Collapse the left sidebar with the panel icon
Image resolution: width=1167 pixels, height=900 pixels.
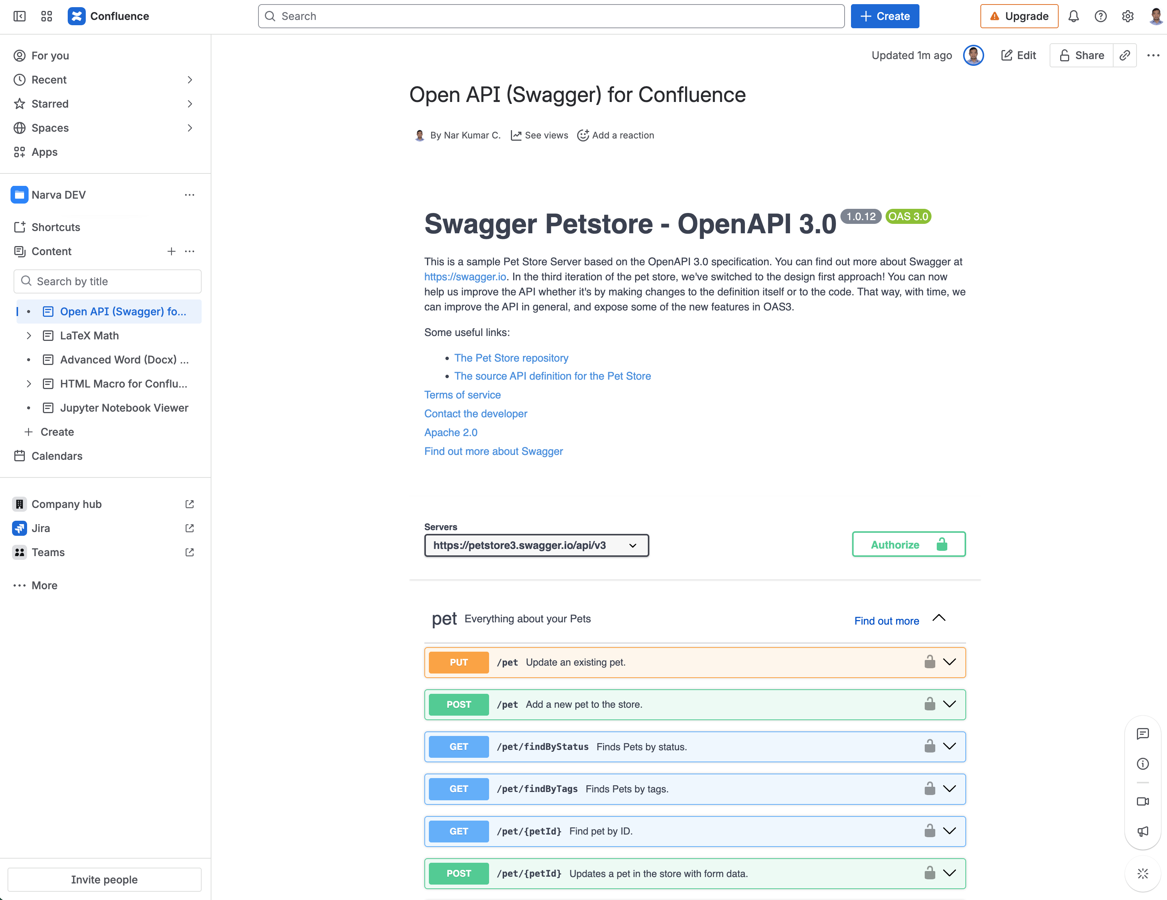(x=19, y=15)
